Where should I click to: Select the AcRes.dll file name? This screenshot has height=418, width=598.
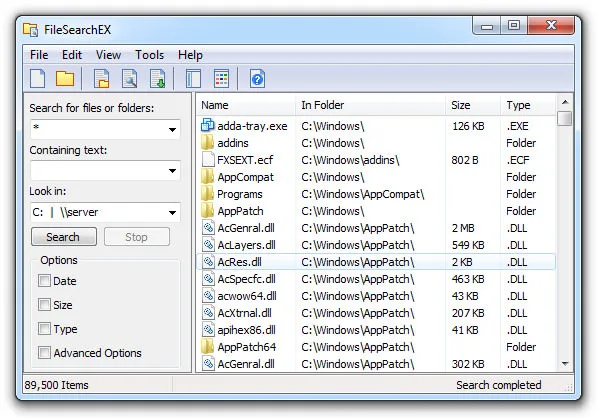[x=240, y=262]
